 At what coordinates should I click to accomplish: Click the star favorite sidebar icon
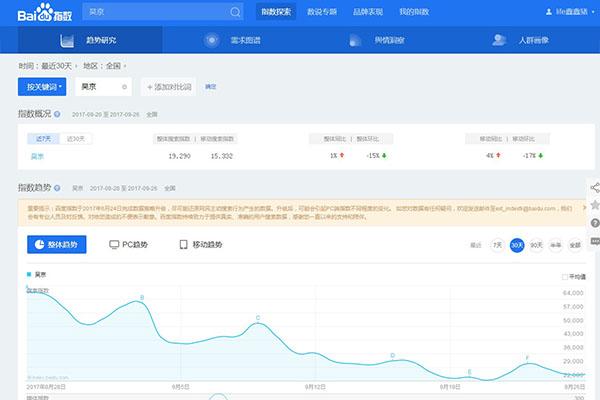pyautogui.click(x=594, y=205)
